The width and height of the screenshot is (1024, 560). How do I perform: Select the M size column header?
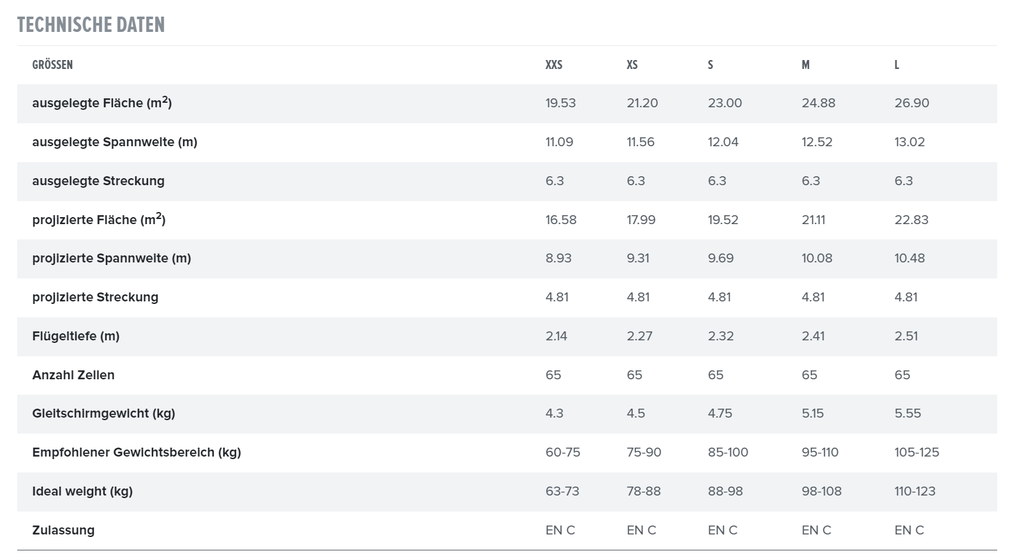point(806,65)
